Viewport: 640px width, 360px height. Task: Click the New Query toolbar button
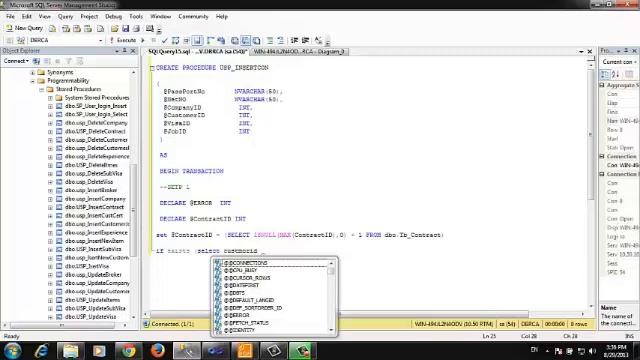tap(24, 28)
